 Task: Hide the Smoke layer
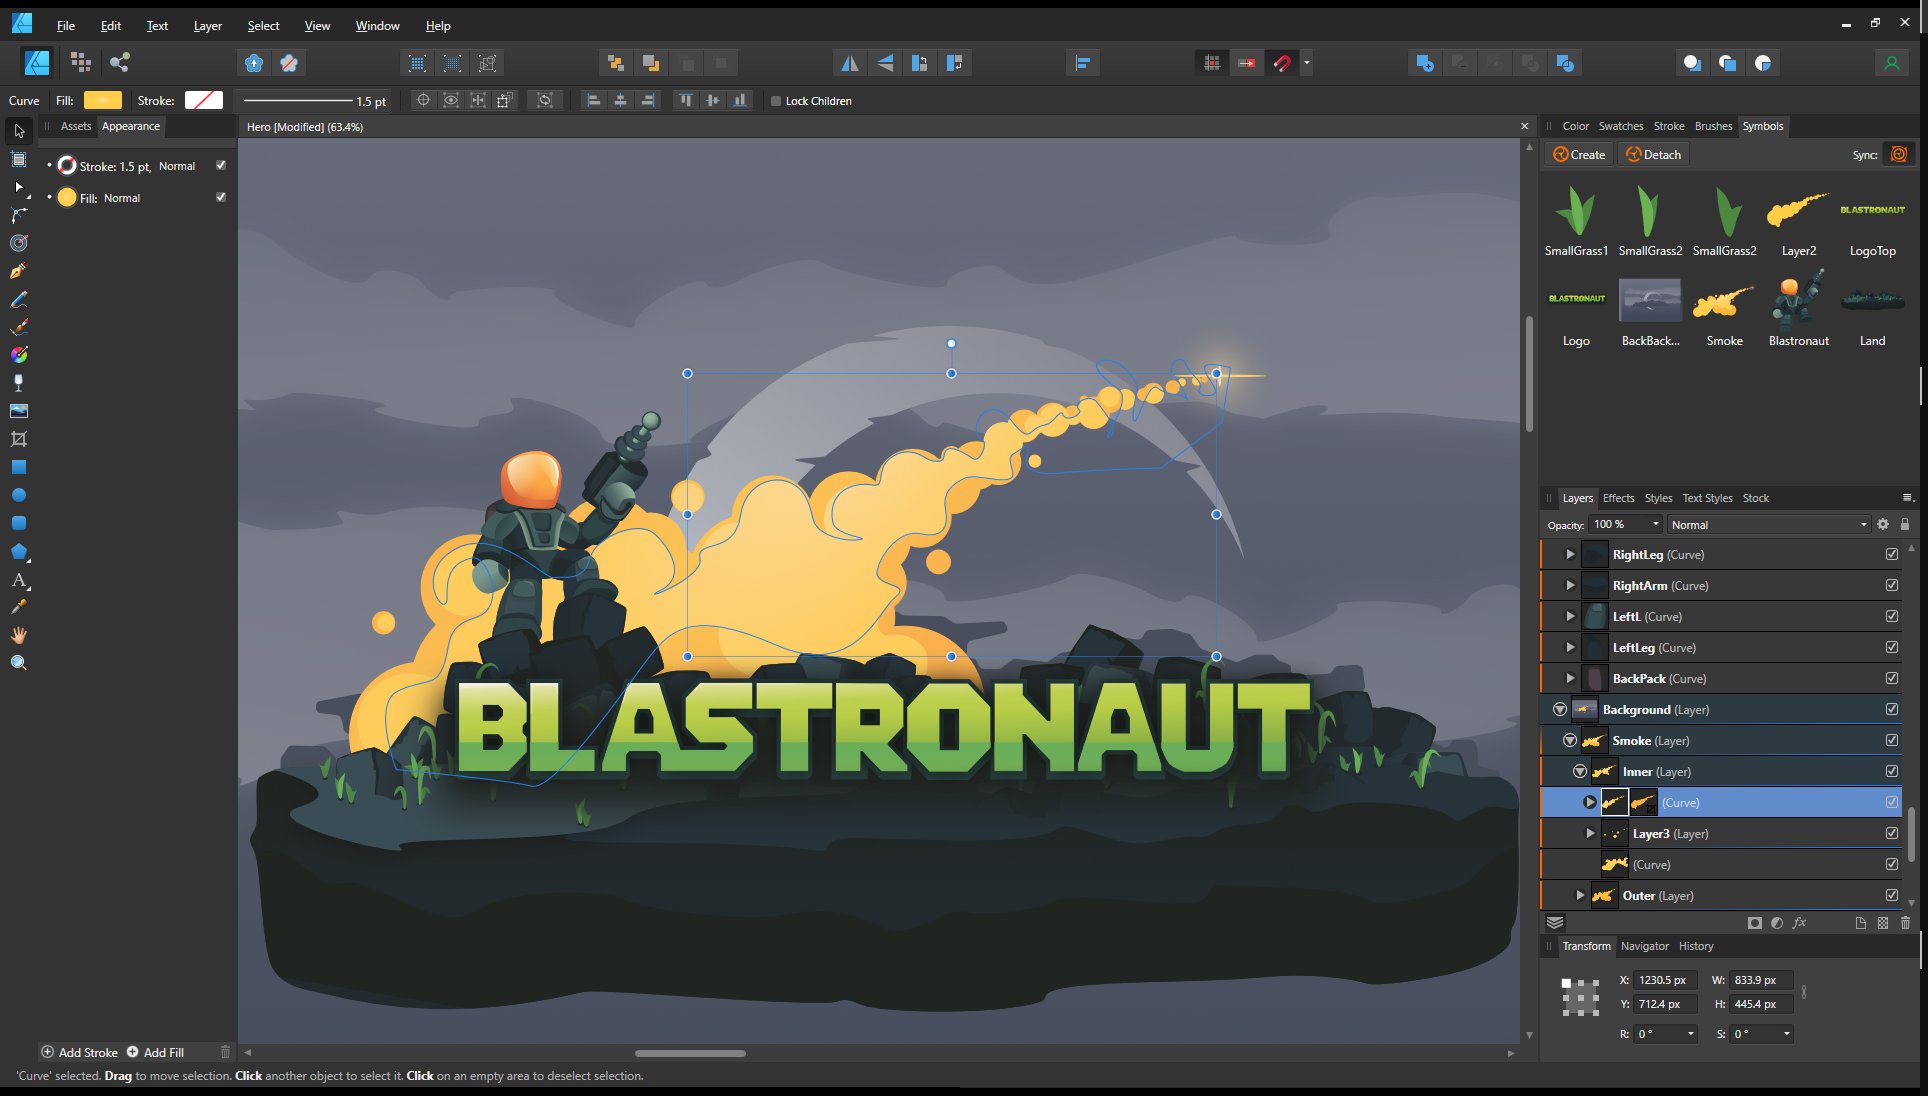point(1892,740)
